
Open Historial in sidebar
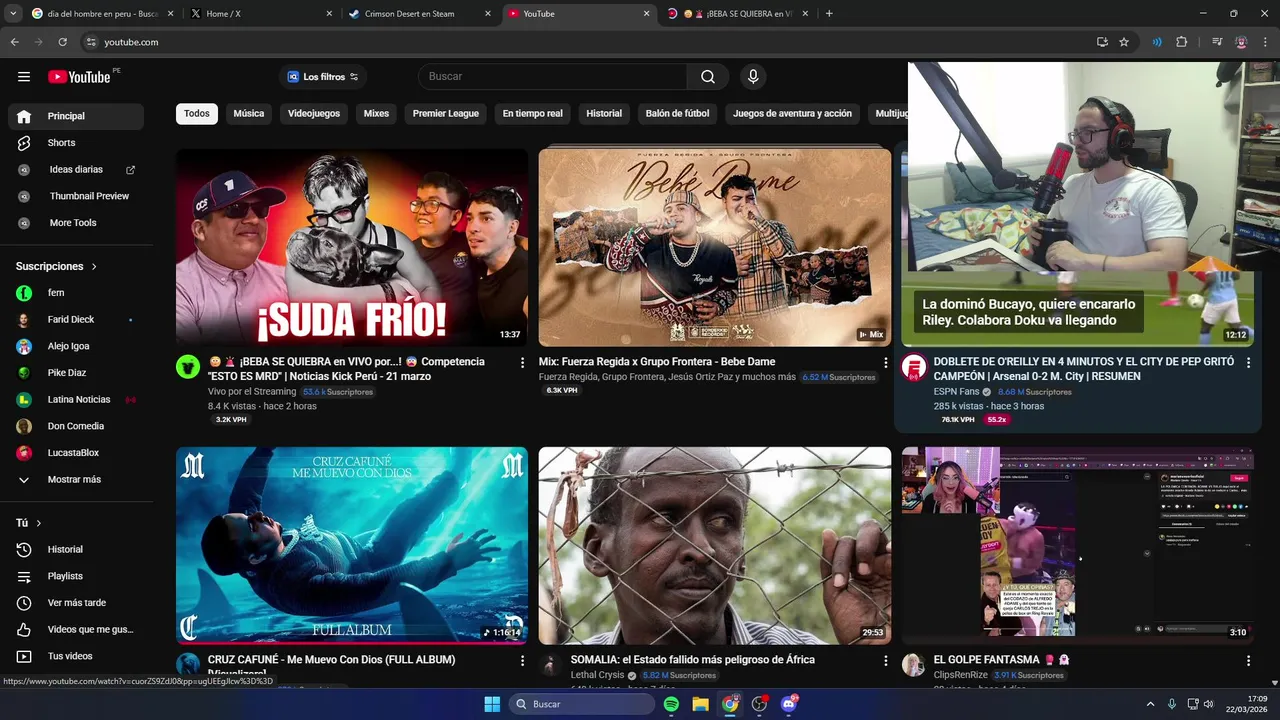coord(76,549)
